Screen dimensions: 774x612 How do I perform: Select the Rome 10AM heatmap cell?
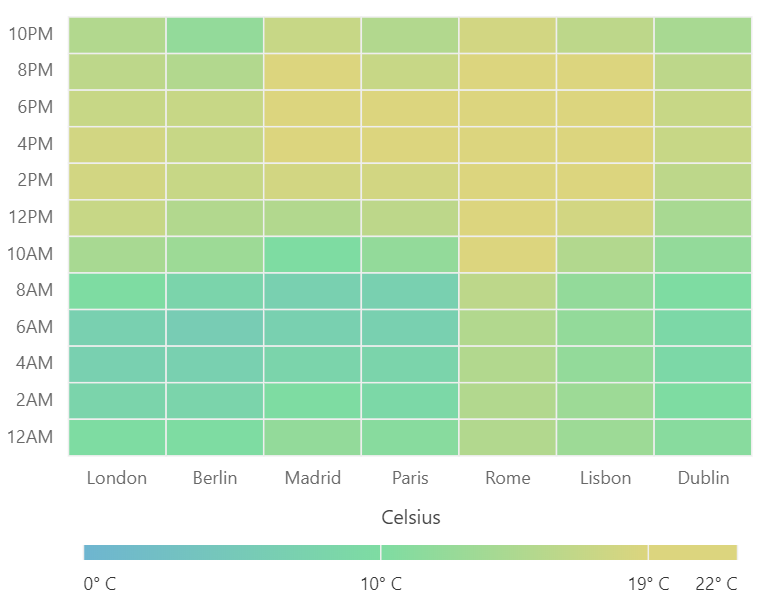tap(508, 254)
